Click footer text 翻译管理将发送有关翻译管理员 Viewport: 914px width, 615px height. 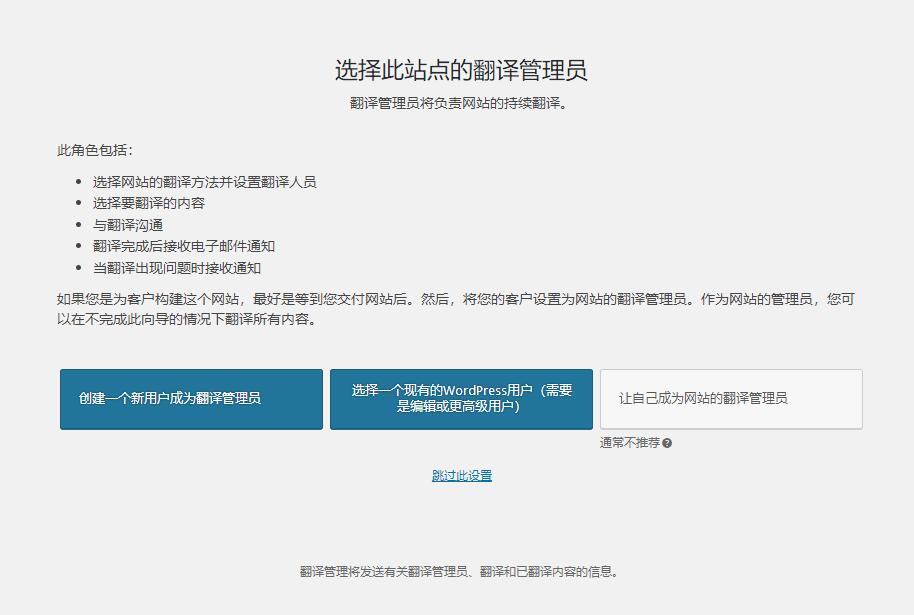[459, 572]
